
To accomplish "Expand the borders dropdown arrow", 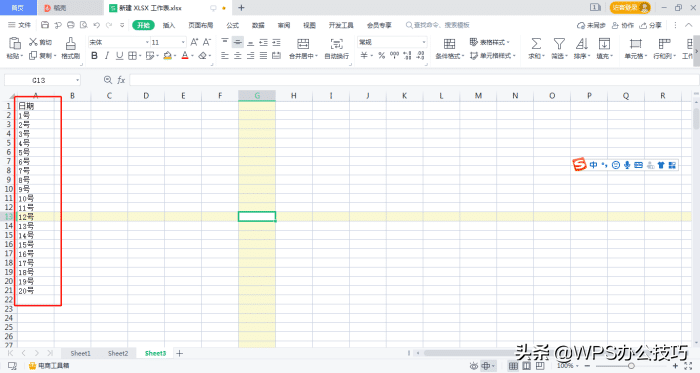I will tap(140, 56).
